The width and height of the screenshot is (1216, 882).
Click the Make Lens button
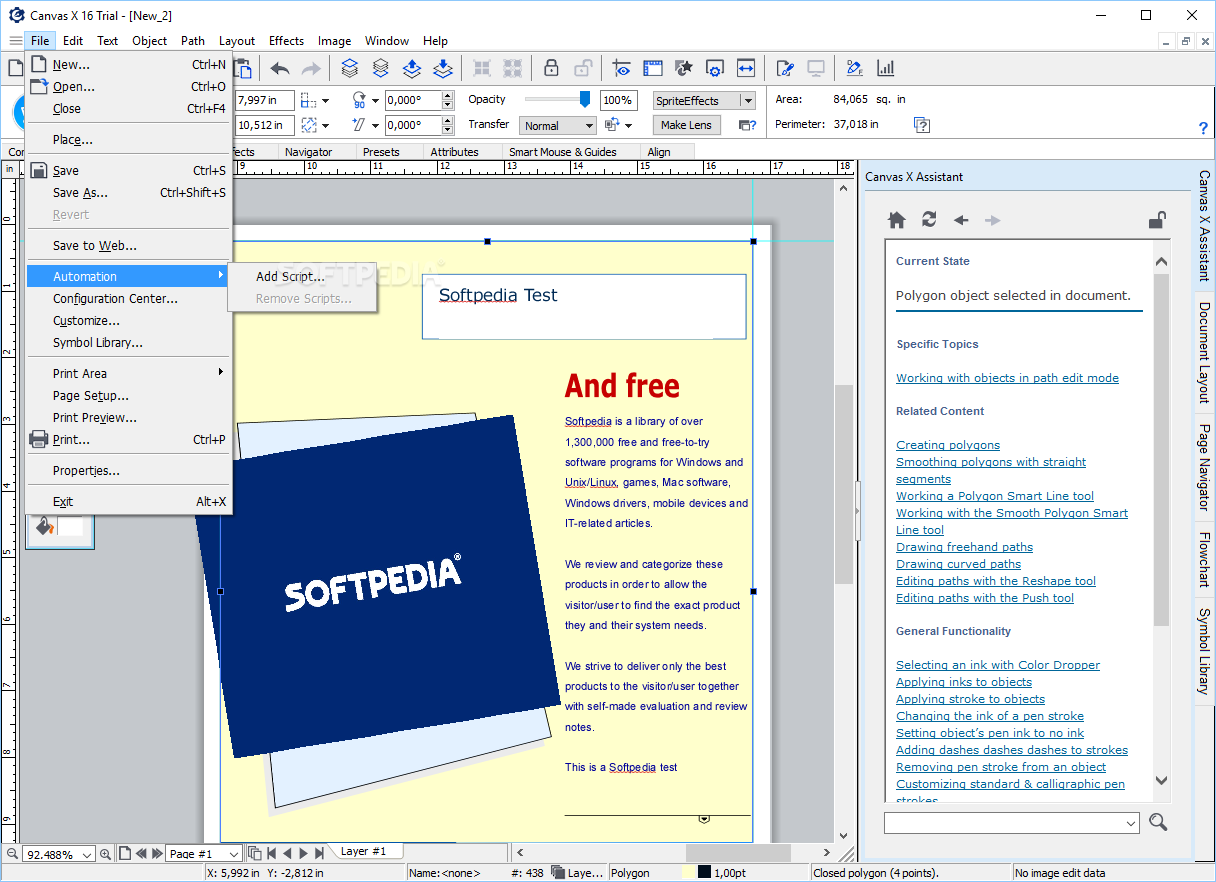point(687,125)
